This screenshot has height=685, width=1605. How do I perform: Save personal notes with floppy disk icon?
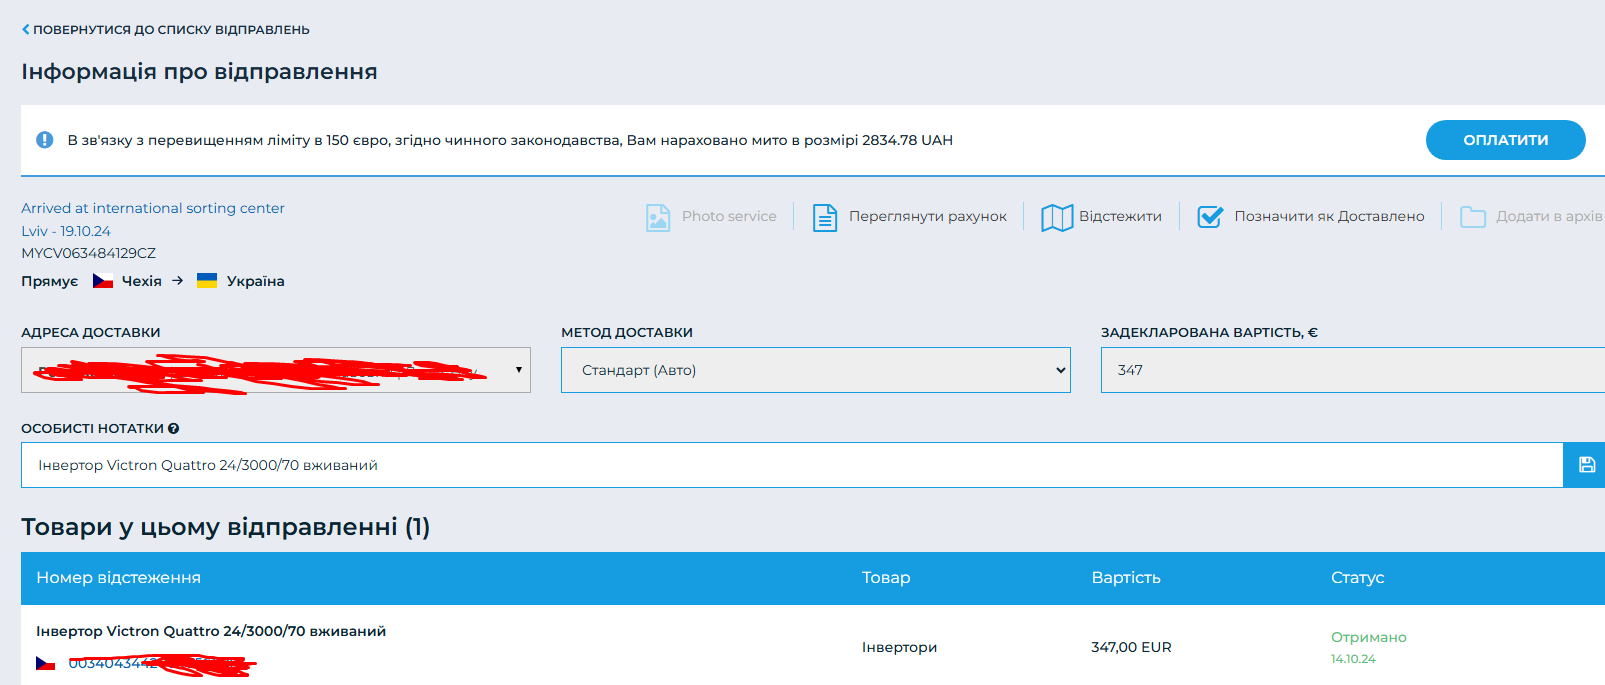pos(1586,465)
